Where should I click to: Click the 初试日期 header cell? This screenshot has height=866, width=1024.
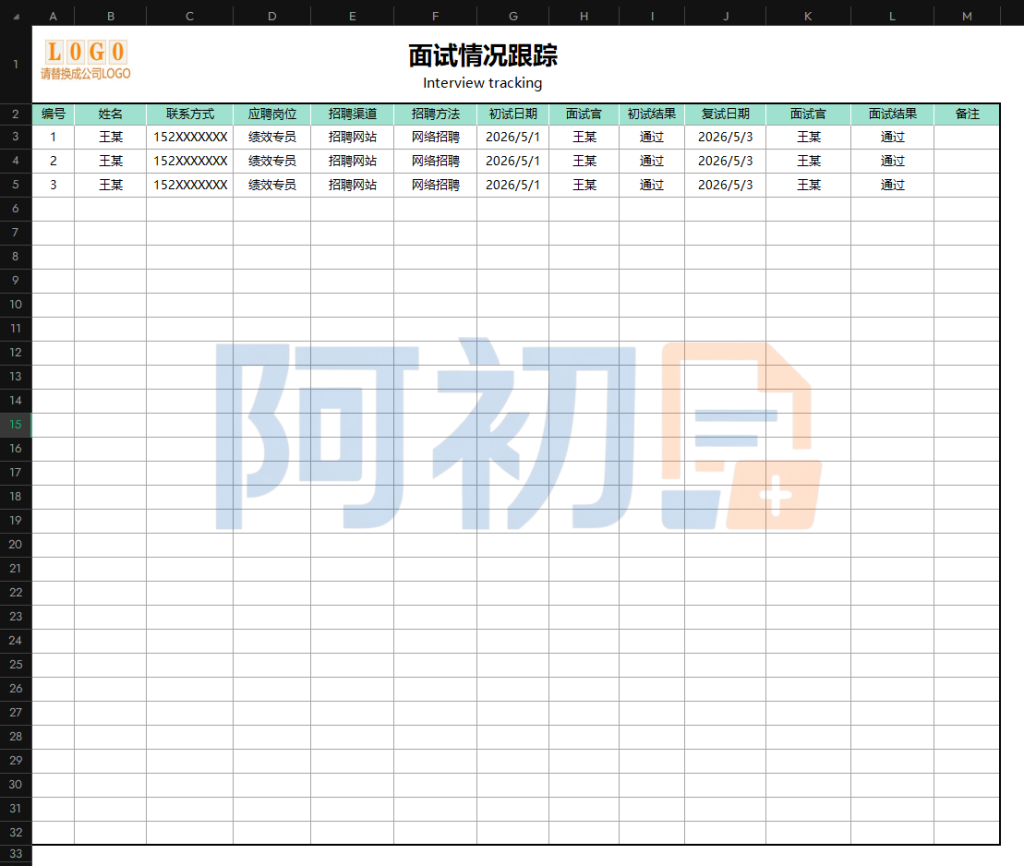pyautogui.click(x=513, y=114)
